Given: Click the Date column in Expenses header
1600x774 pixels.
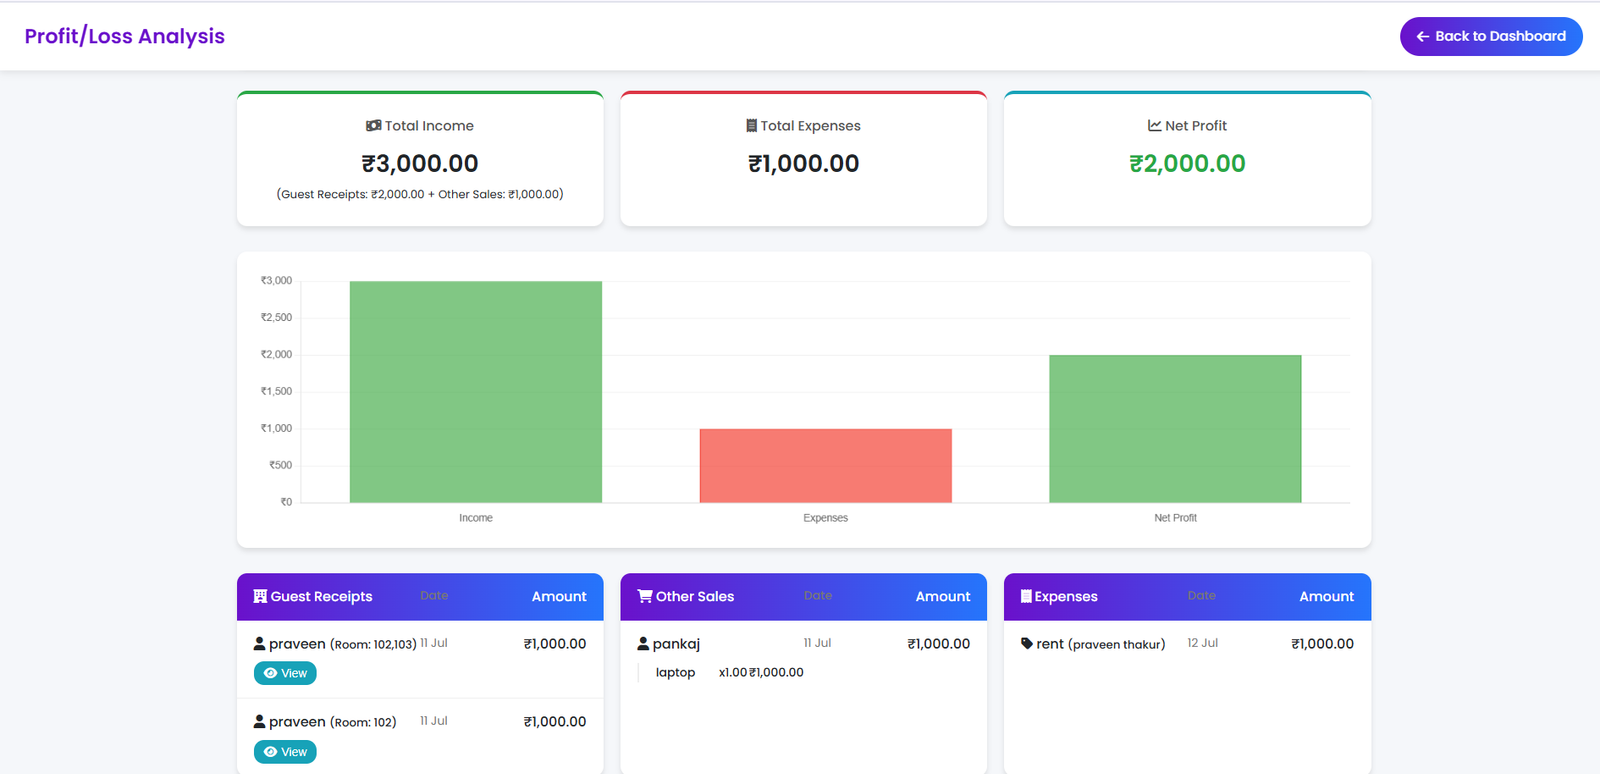Looking at the screenshot, I should click(x=1201, y=596).
